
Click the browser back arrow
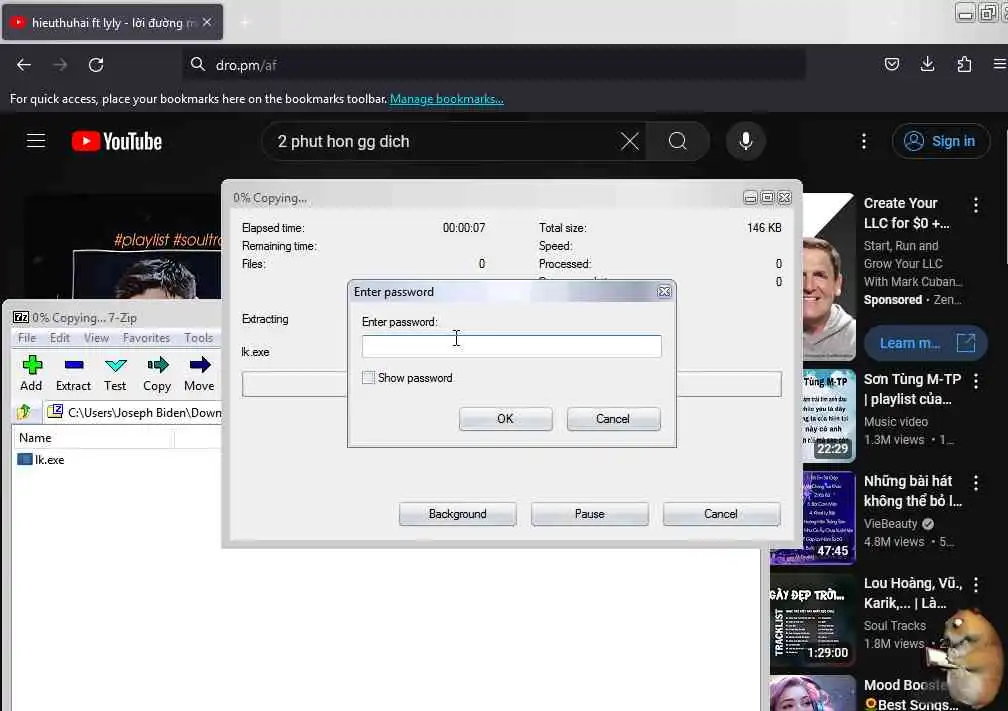(x=24, y=65)
